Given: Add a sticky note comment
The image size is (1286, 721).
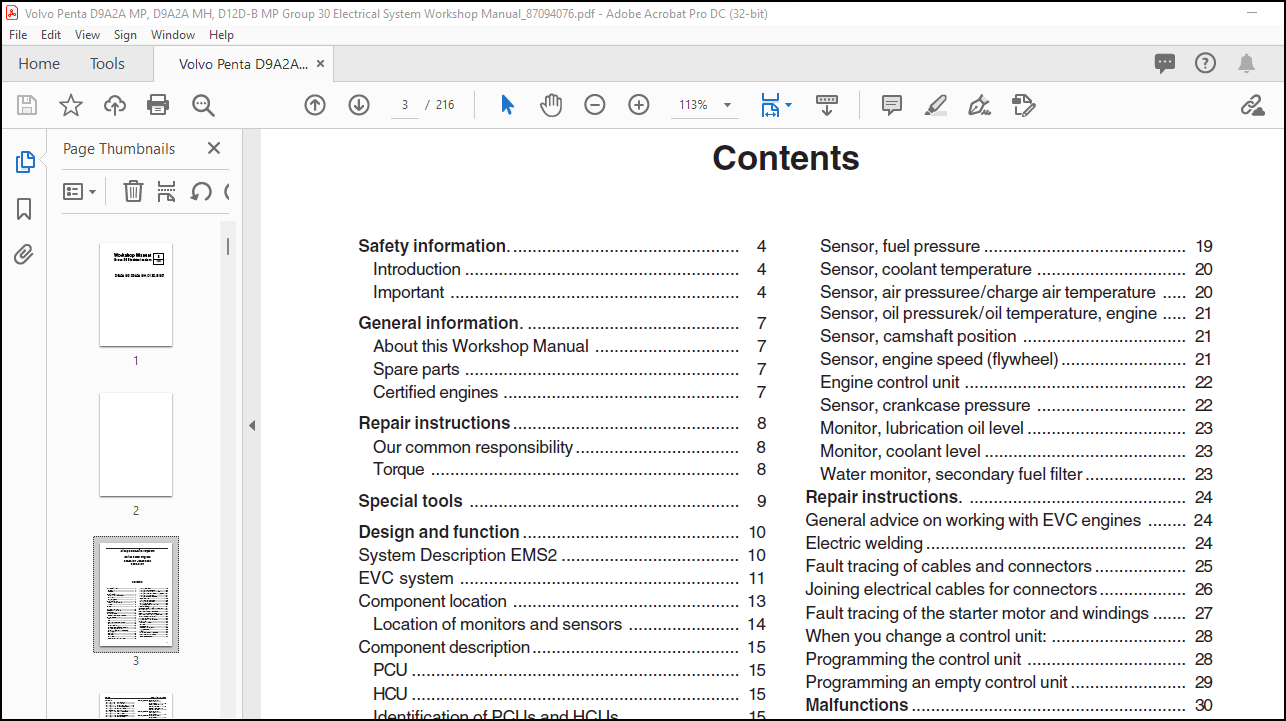Looking at the screenshot, I should coord(892,105).
